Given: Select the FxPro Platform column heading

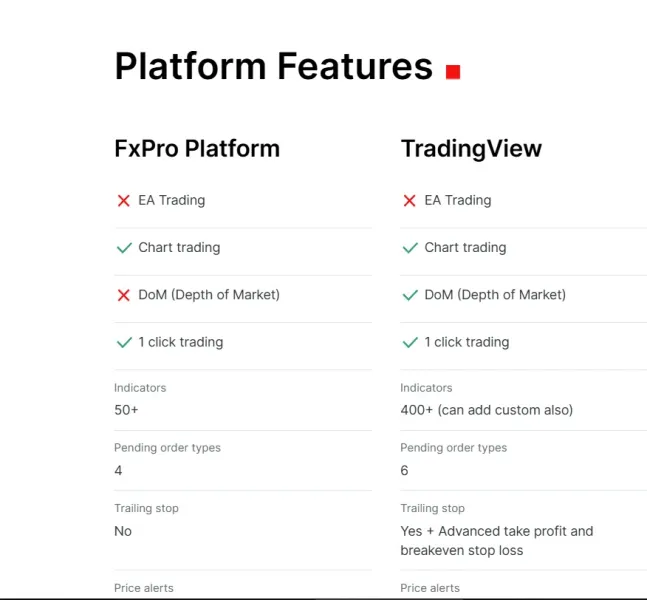Looking at the screenshot, I should point(197,149).
